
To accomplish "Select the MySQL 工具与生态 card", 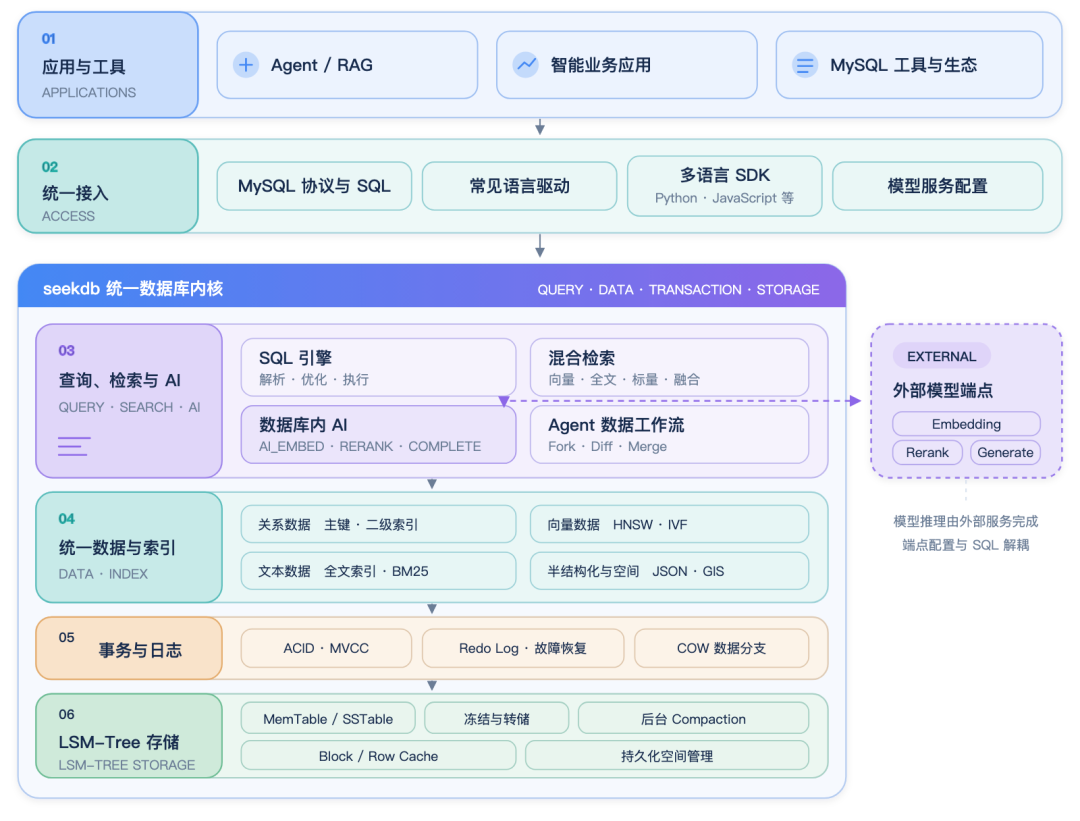I will pos(909,65).
